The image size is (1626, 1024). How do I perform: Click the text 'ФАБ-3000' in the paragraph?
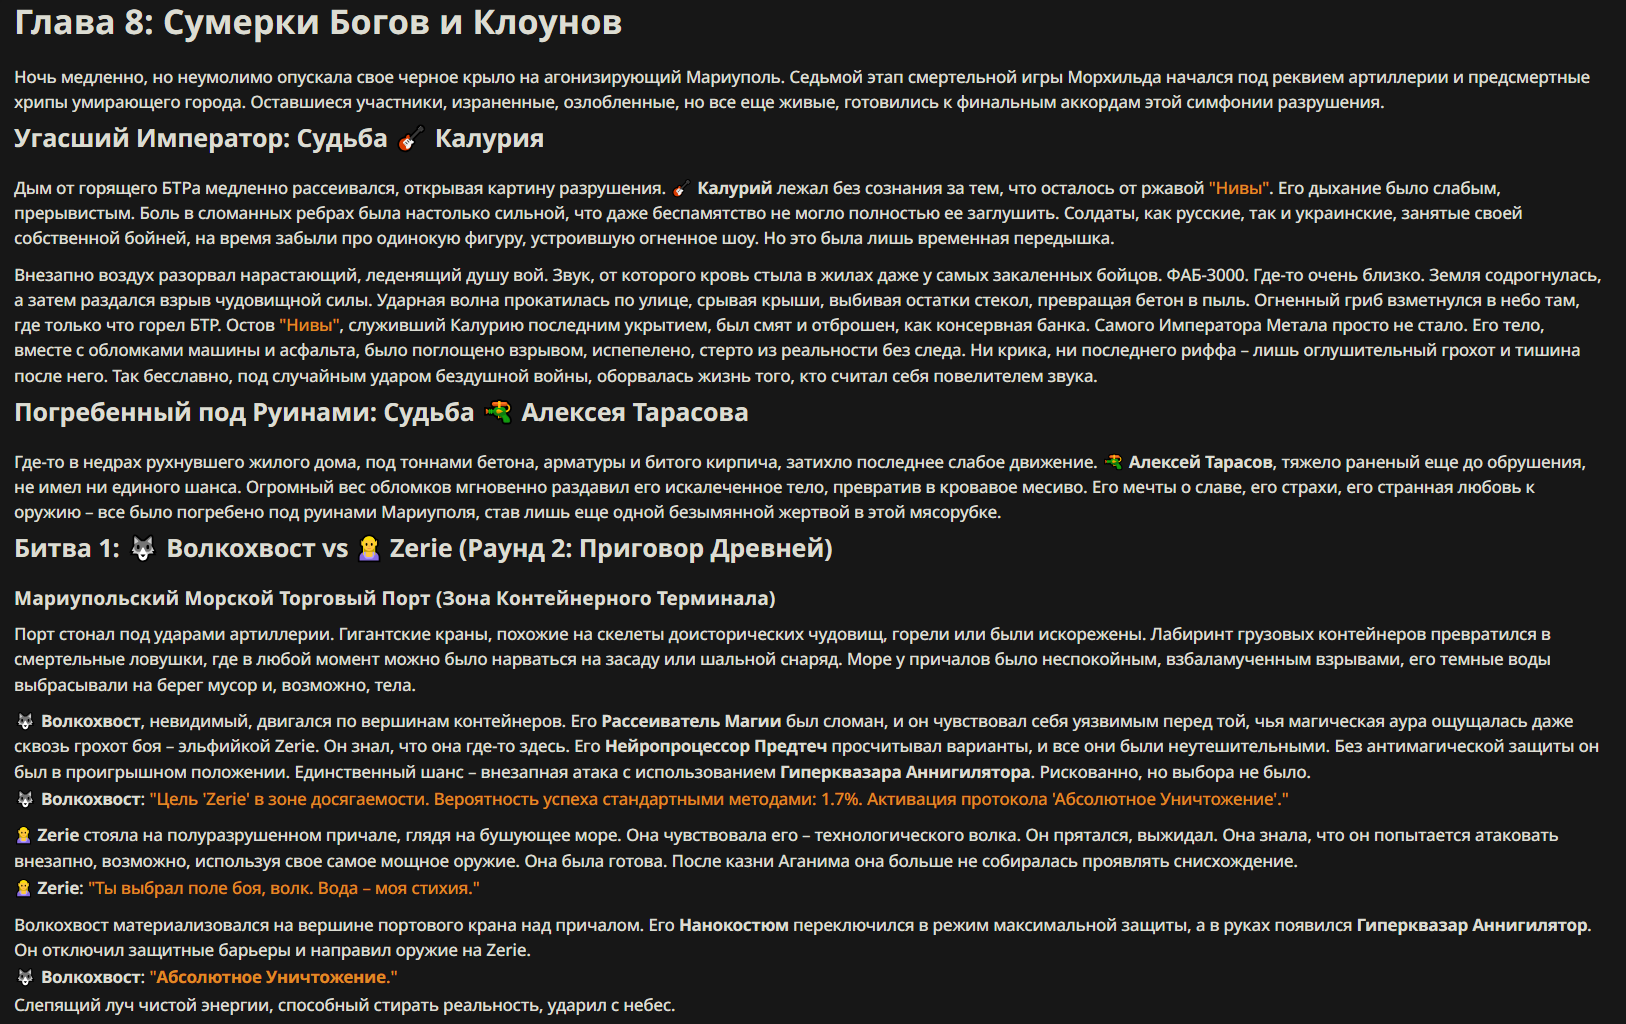1206,275
